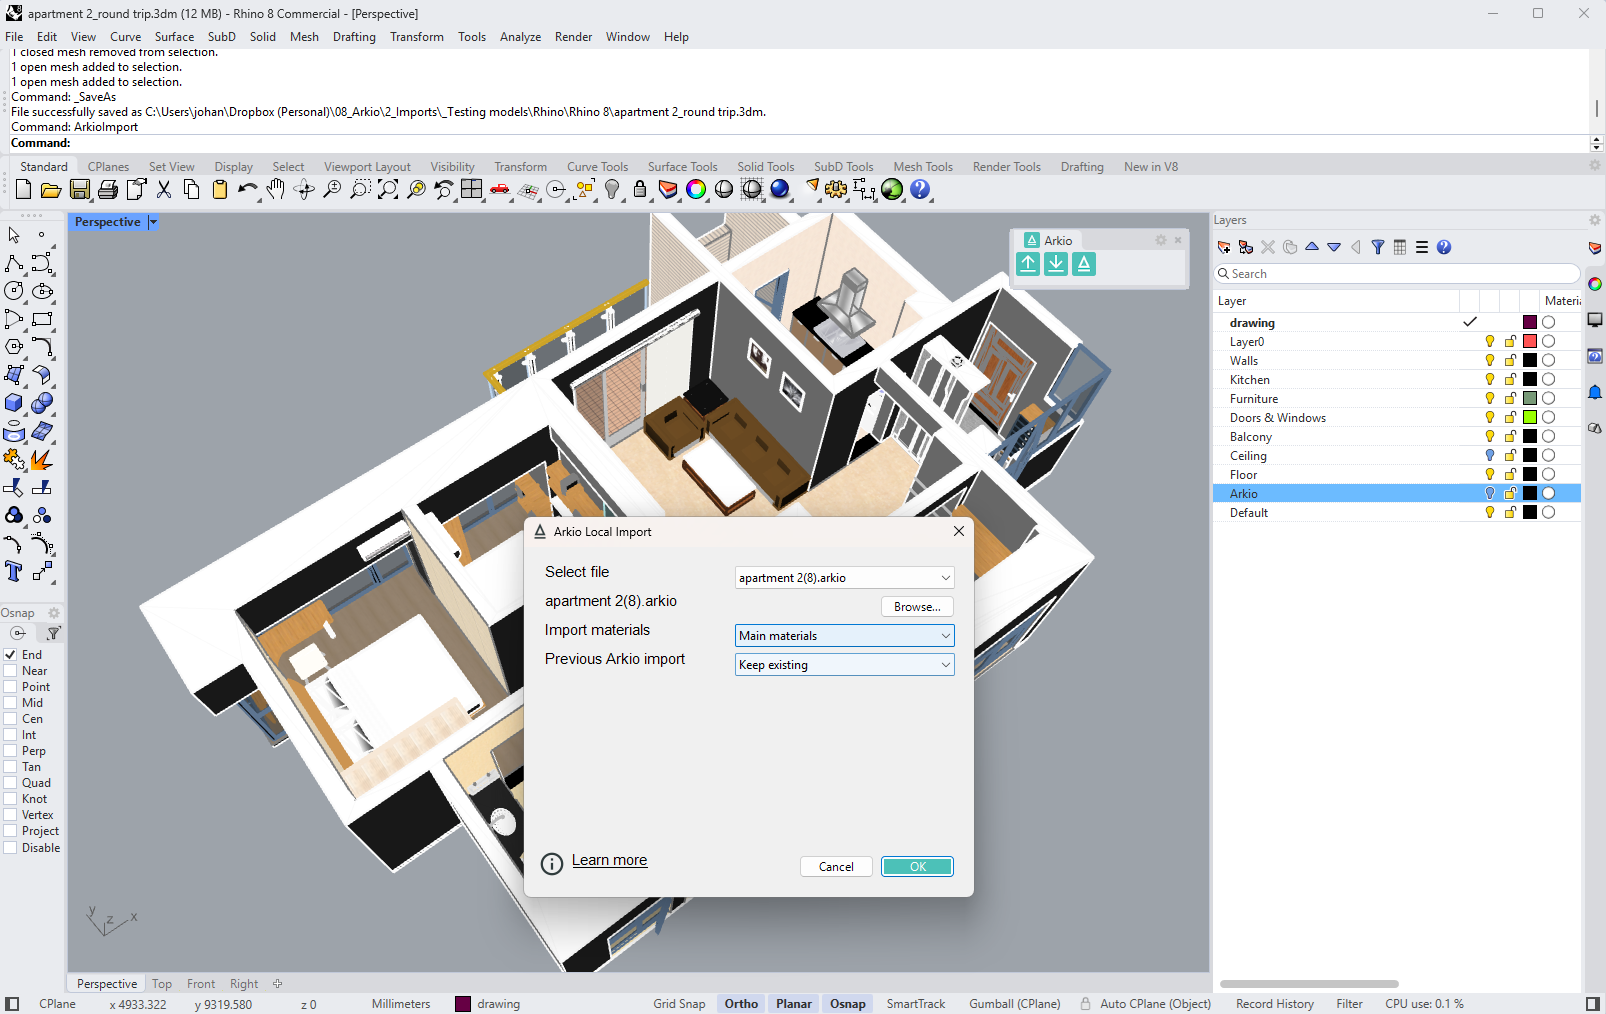Screen dimensions: 1606x1014
Task: Open the Lock objects padlock icon
Action: coord(640,189)
